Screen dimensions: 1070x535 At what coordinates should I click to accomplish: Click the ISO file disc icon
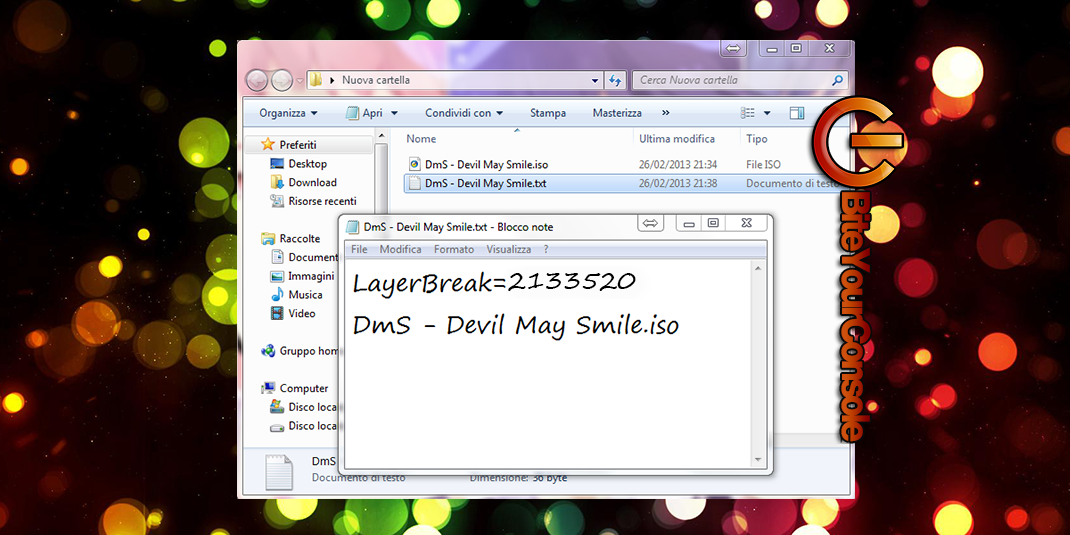tap(415, 164)
